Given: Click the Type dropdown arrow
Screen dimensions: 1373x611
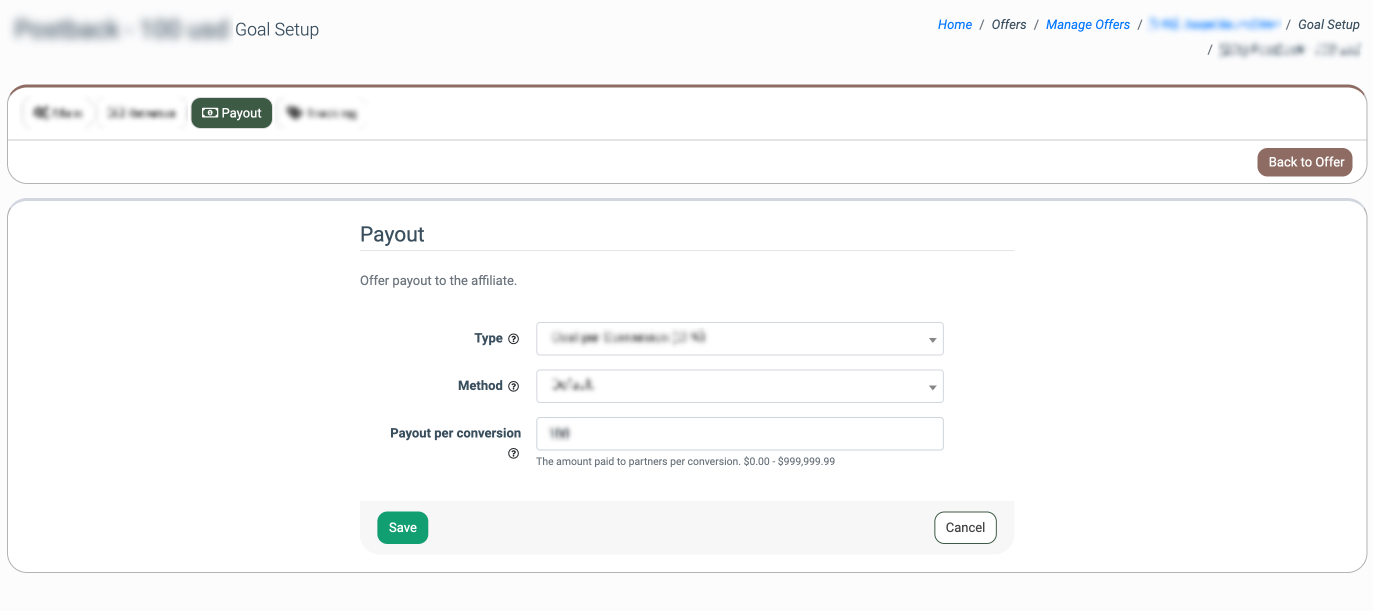Looking at the screenshot, I should 932,340.
